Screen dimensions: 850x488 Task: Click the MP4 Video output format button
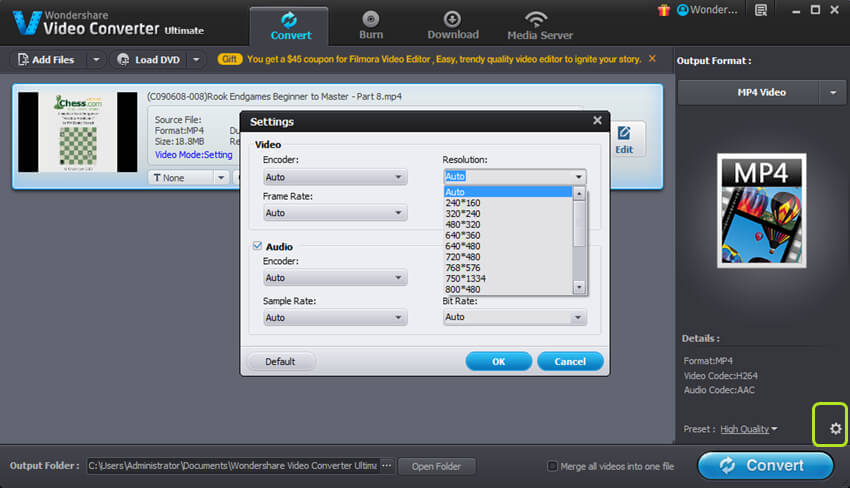[x=749, y=93]
